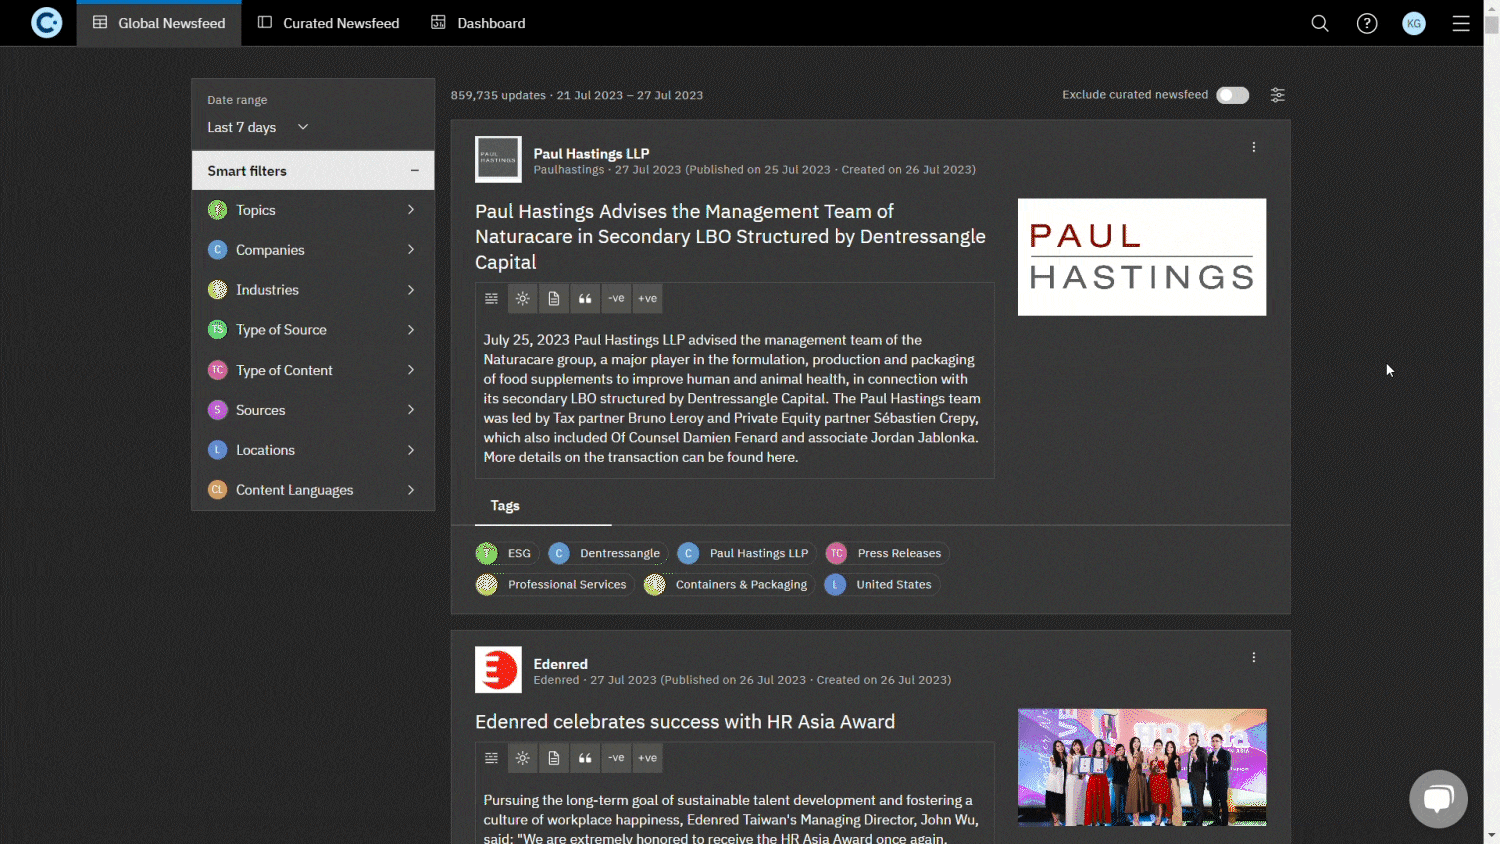The width and height of the screenshot is (1500, 844).
Task: Click Paul Hastings source logo avatar
Action: point(498,159)
